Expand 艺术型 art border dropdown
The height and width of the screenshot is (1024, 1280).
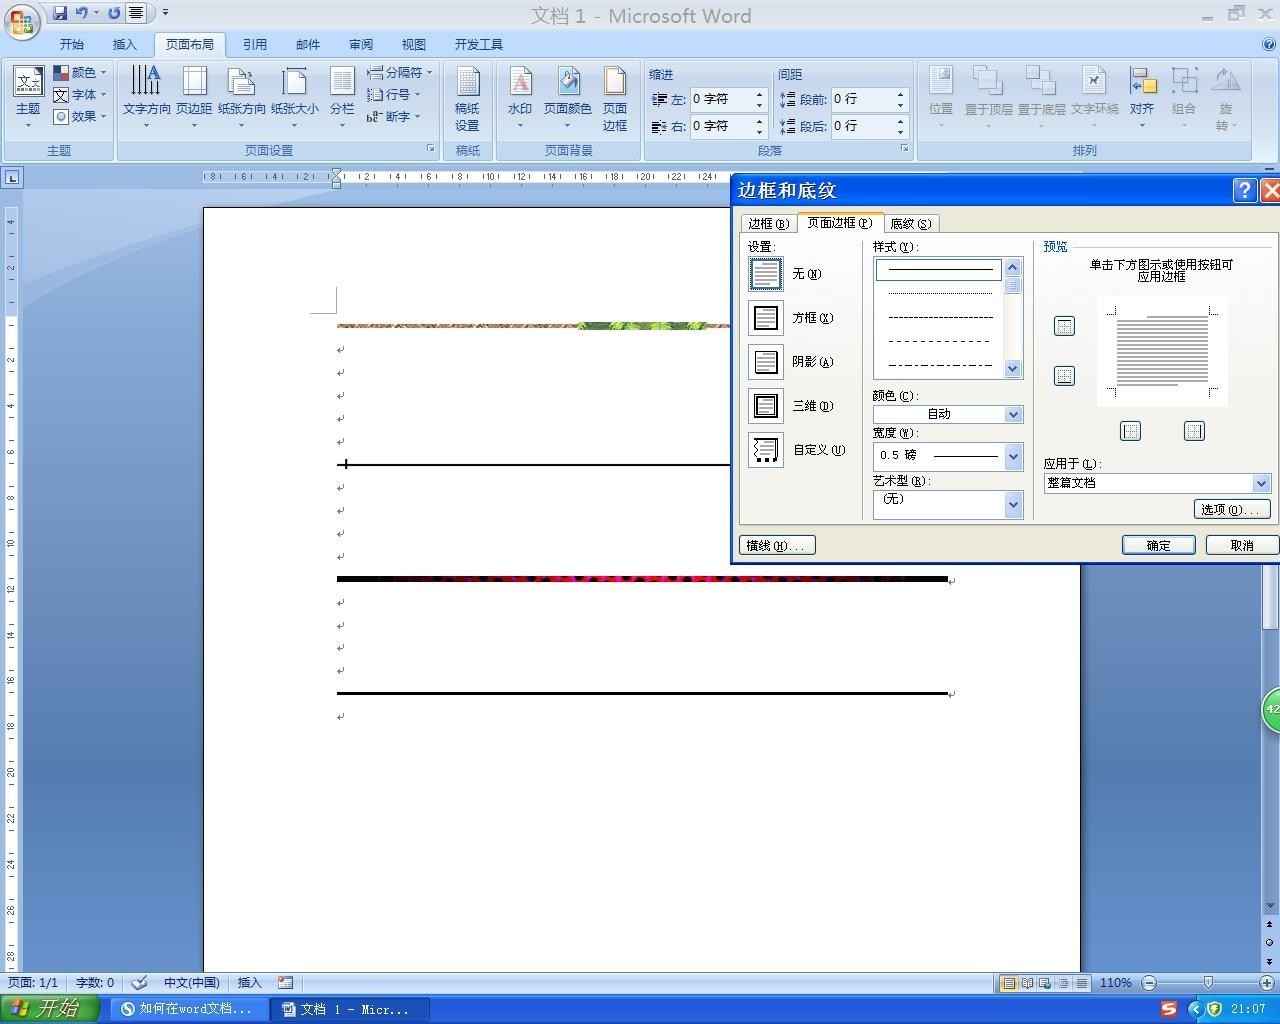1013,505
